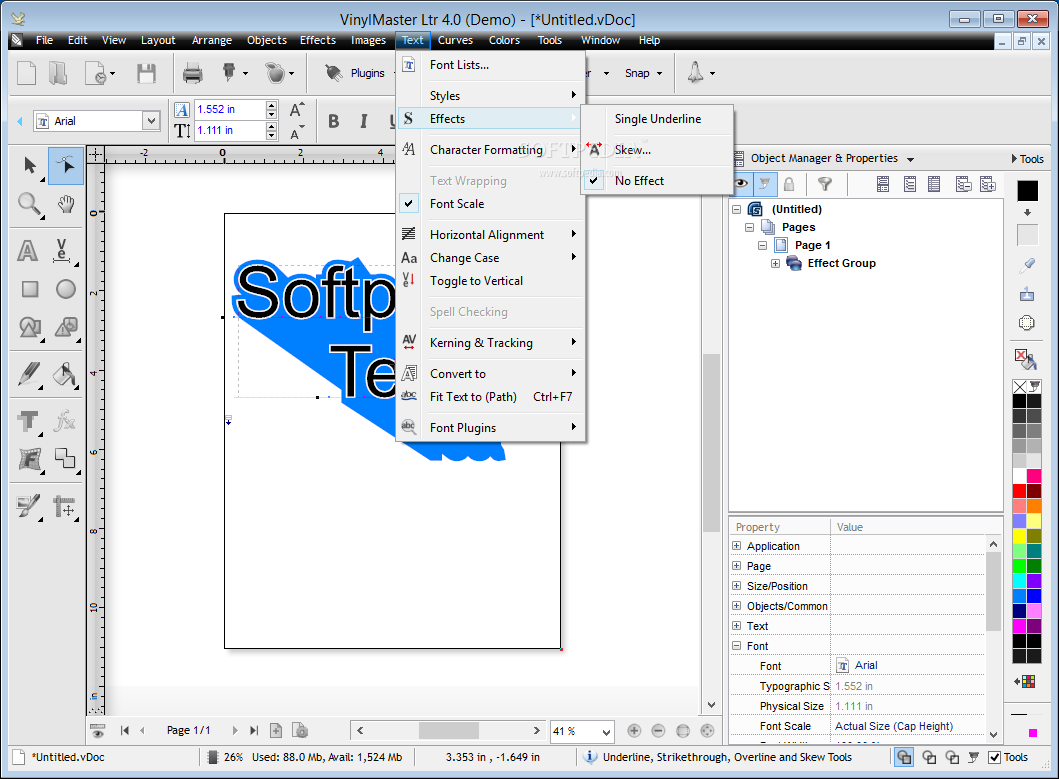This screenshot has height=779, width=1059.
Task: Open the 41 % zoom dropdown
Action: click(606, 731)
